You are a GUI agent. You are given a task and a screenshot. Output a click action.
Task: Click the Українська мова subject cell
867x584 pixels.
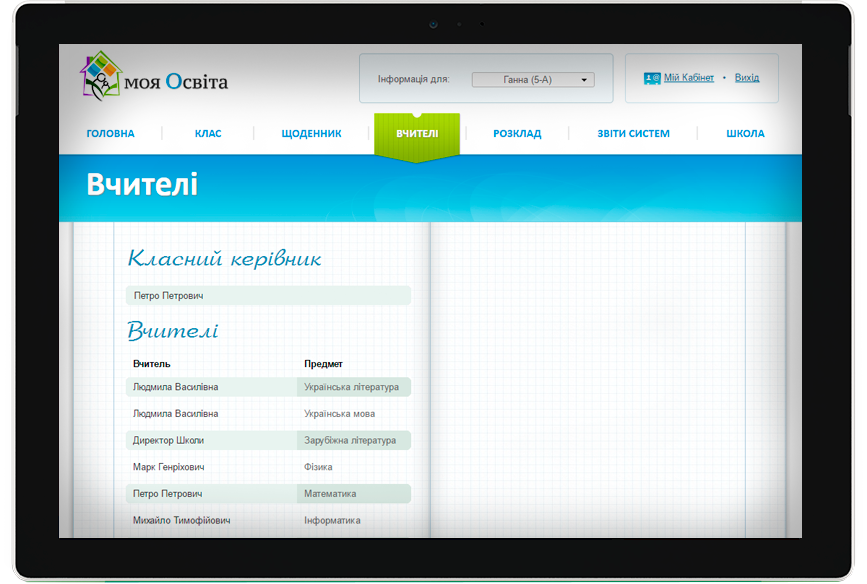pyautogui.click(x=340, y=413)
